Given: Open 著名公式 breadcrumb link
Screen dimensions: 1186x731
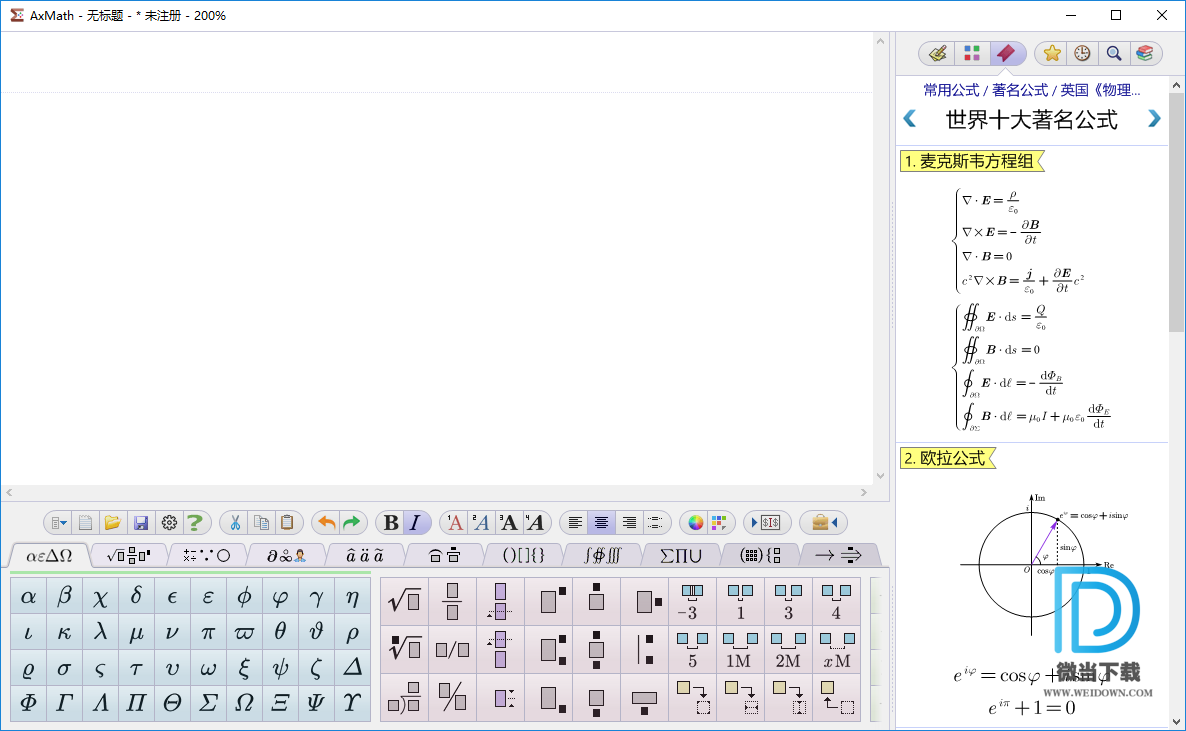Looking at the screenshot, I should (x=1020, y=90).
